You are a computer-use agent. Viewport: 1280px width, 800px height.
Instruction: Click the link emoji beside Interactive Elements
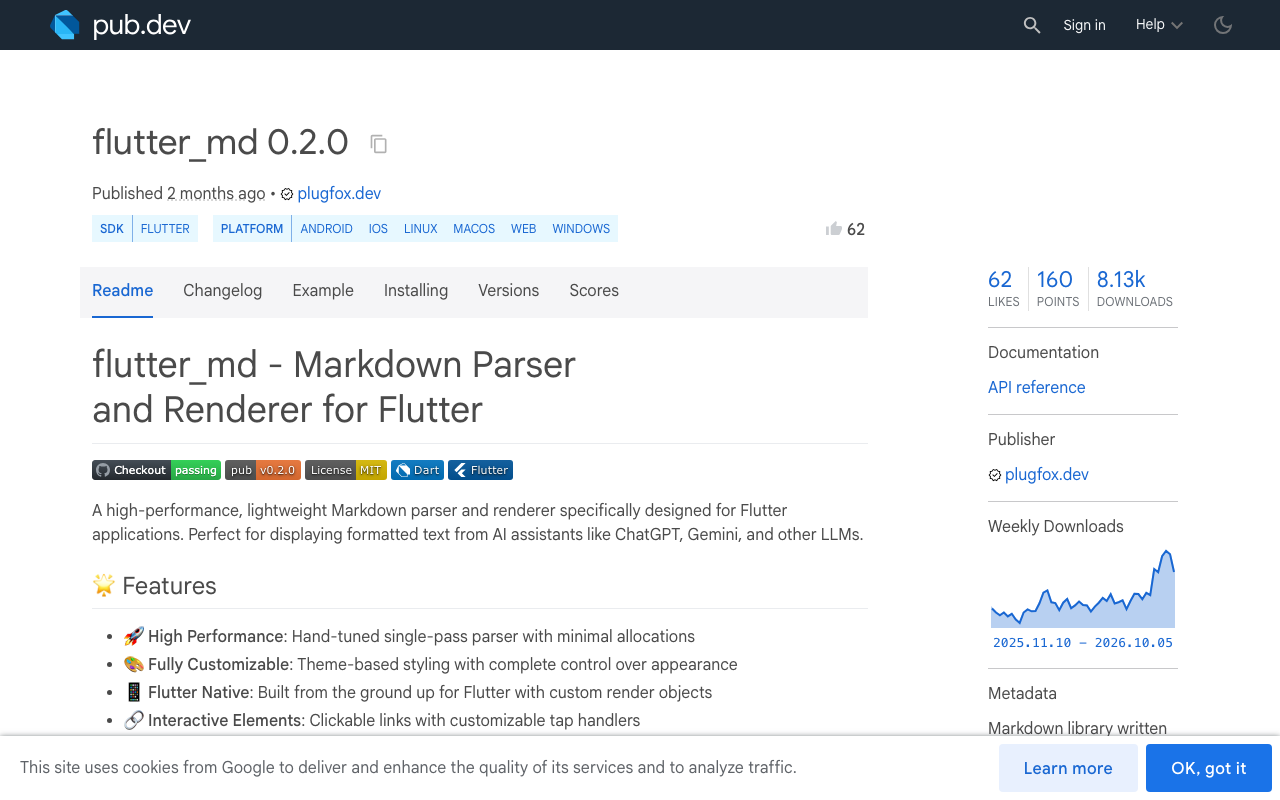pyautogui.click(x=134, y=721)
